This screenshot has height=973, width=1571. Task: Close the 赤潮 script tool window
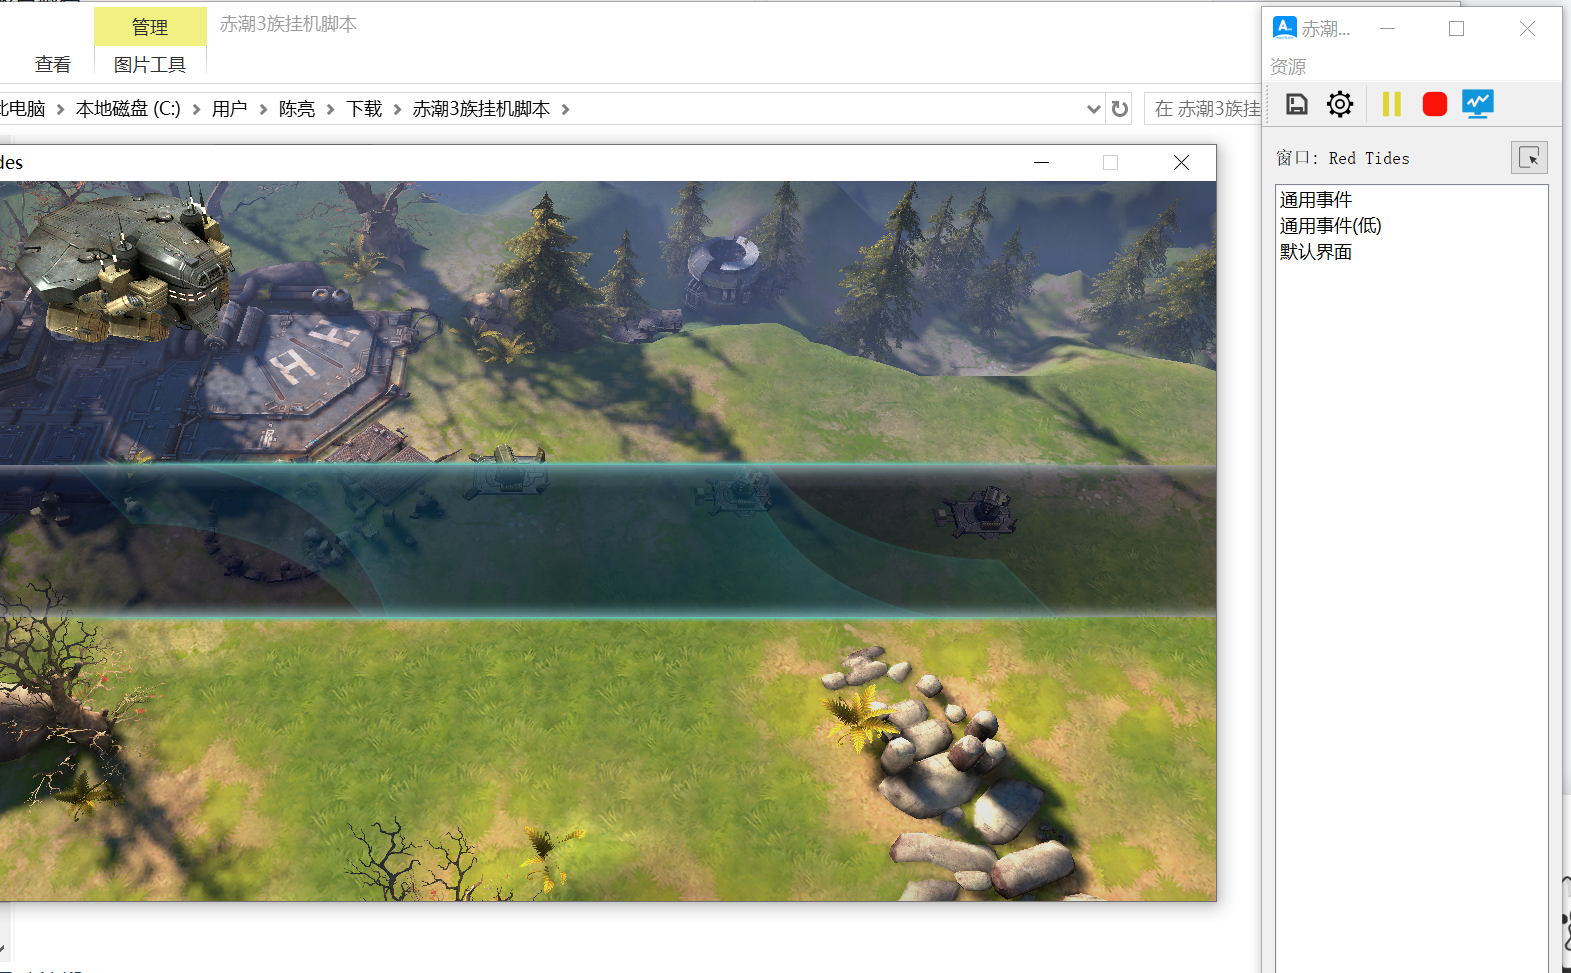coord(1527,28)
